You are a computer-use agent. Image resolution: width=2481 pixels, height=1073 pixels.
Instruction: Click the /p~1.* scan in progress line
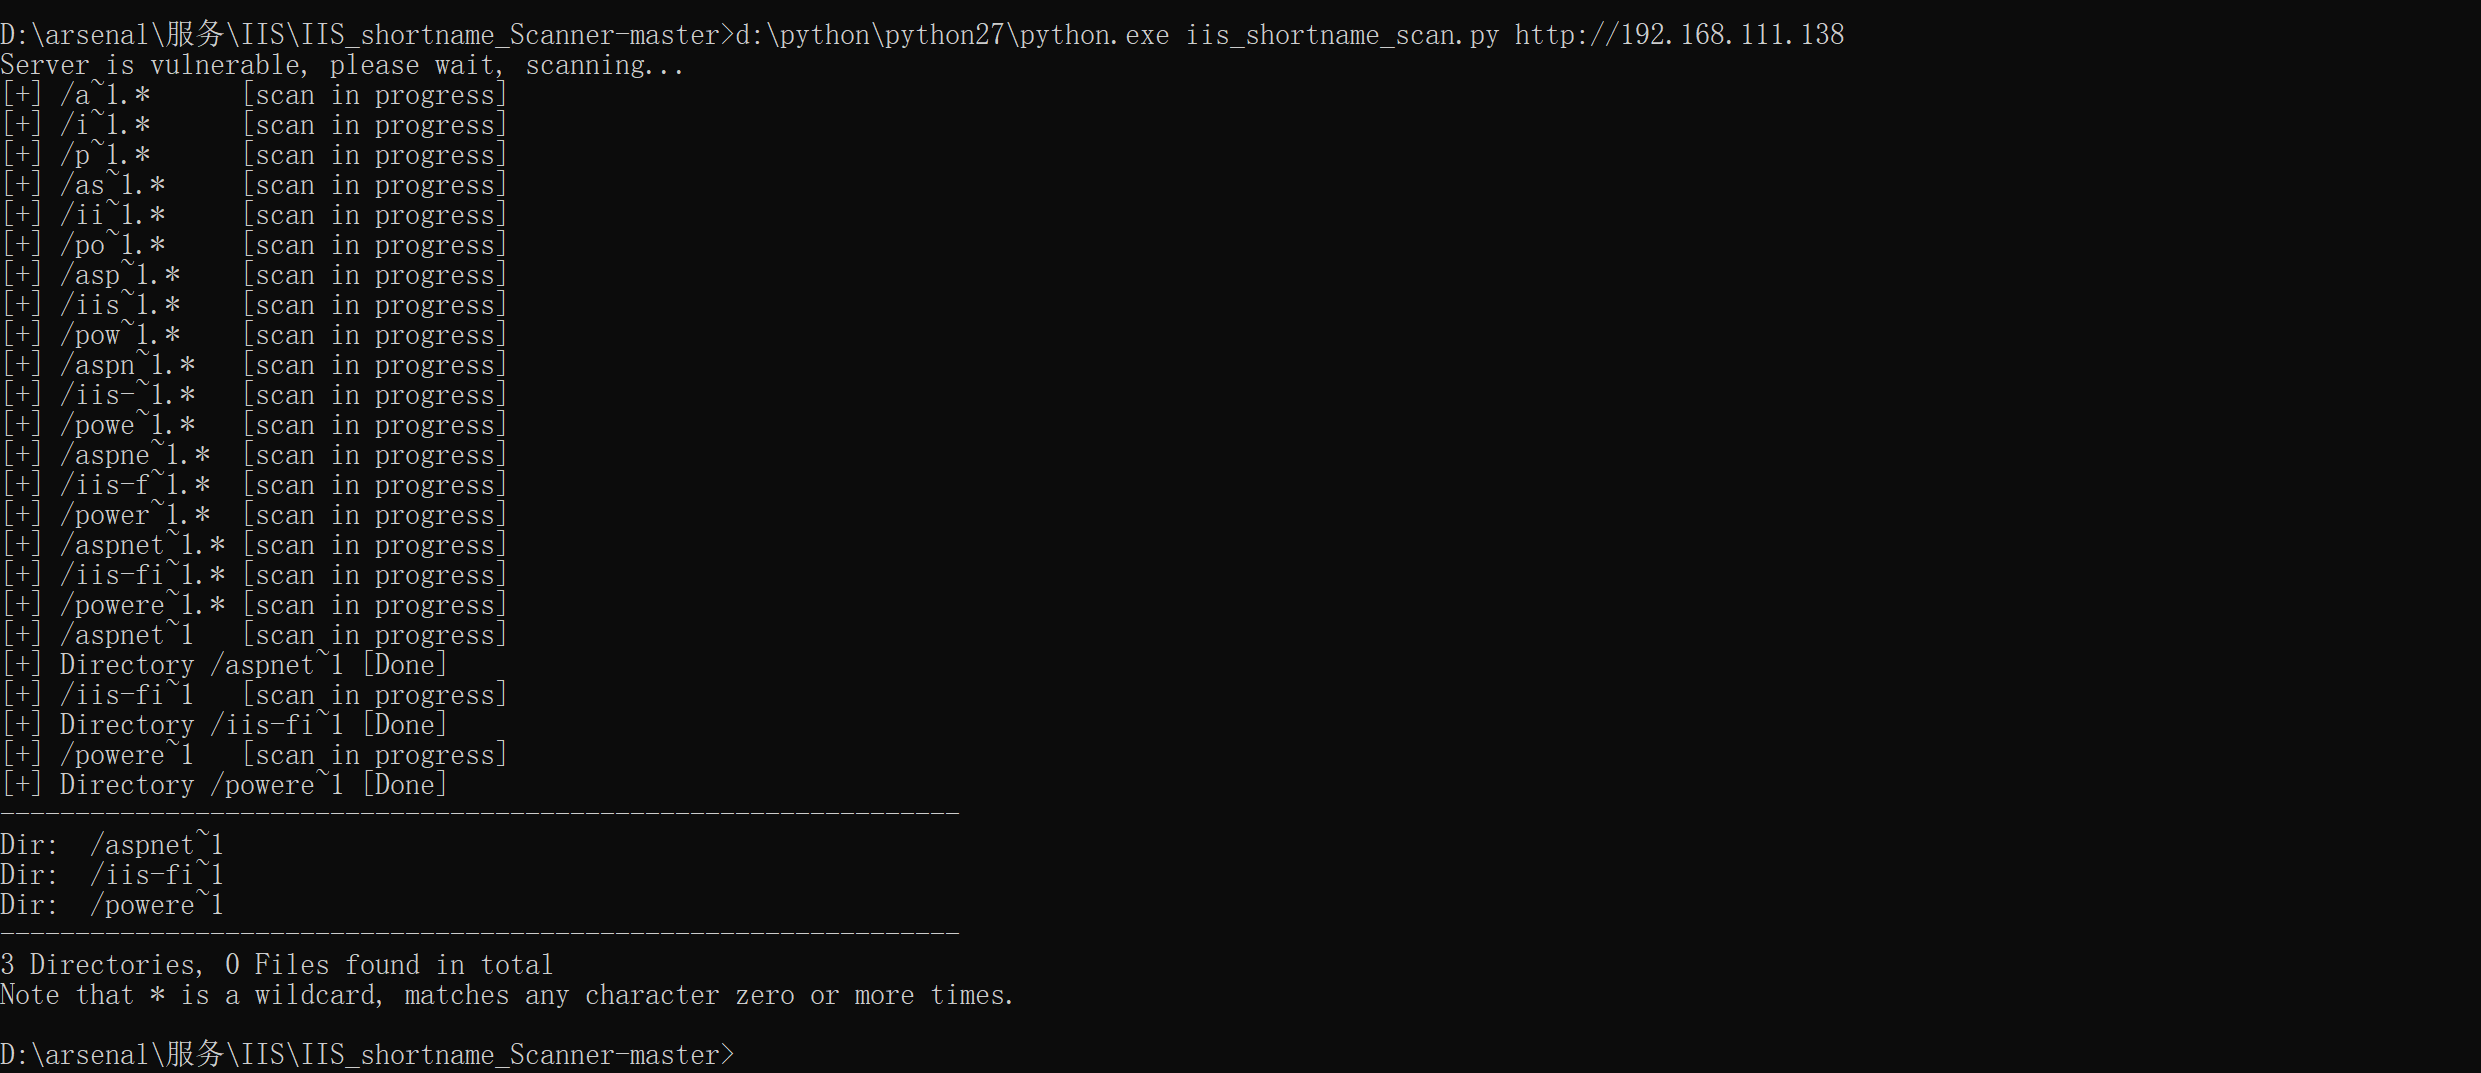[254, 156]
